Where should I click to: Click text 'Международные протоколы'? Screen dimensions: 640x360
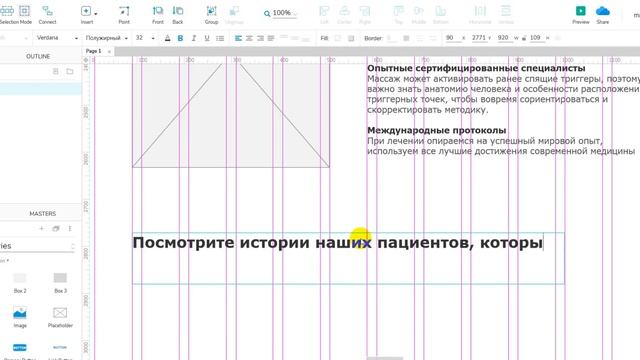pyautogui.click(x=436, y=130)
